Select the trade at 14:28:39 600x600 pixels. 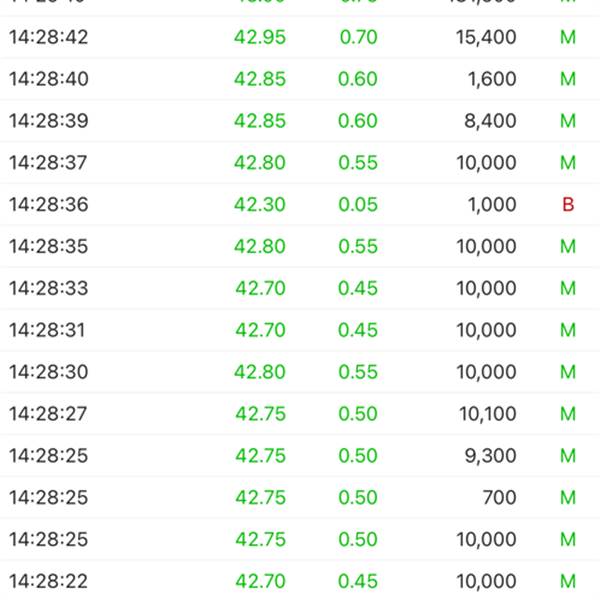coord(49,121)
